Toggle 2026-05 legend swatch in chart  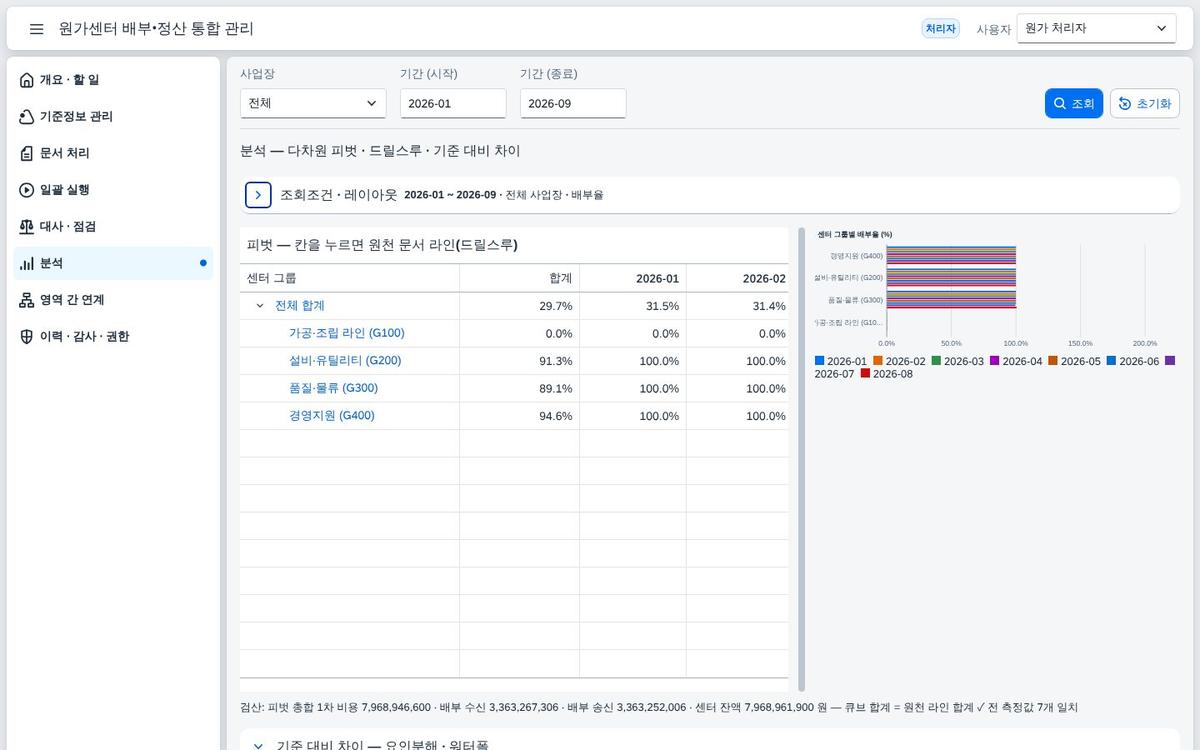[1053, 361]
